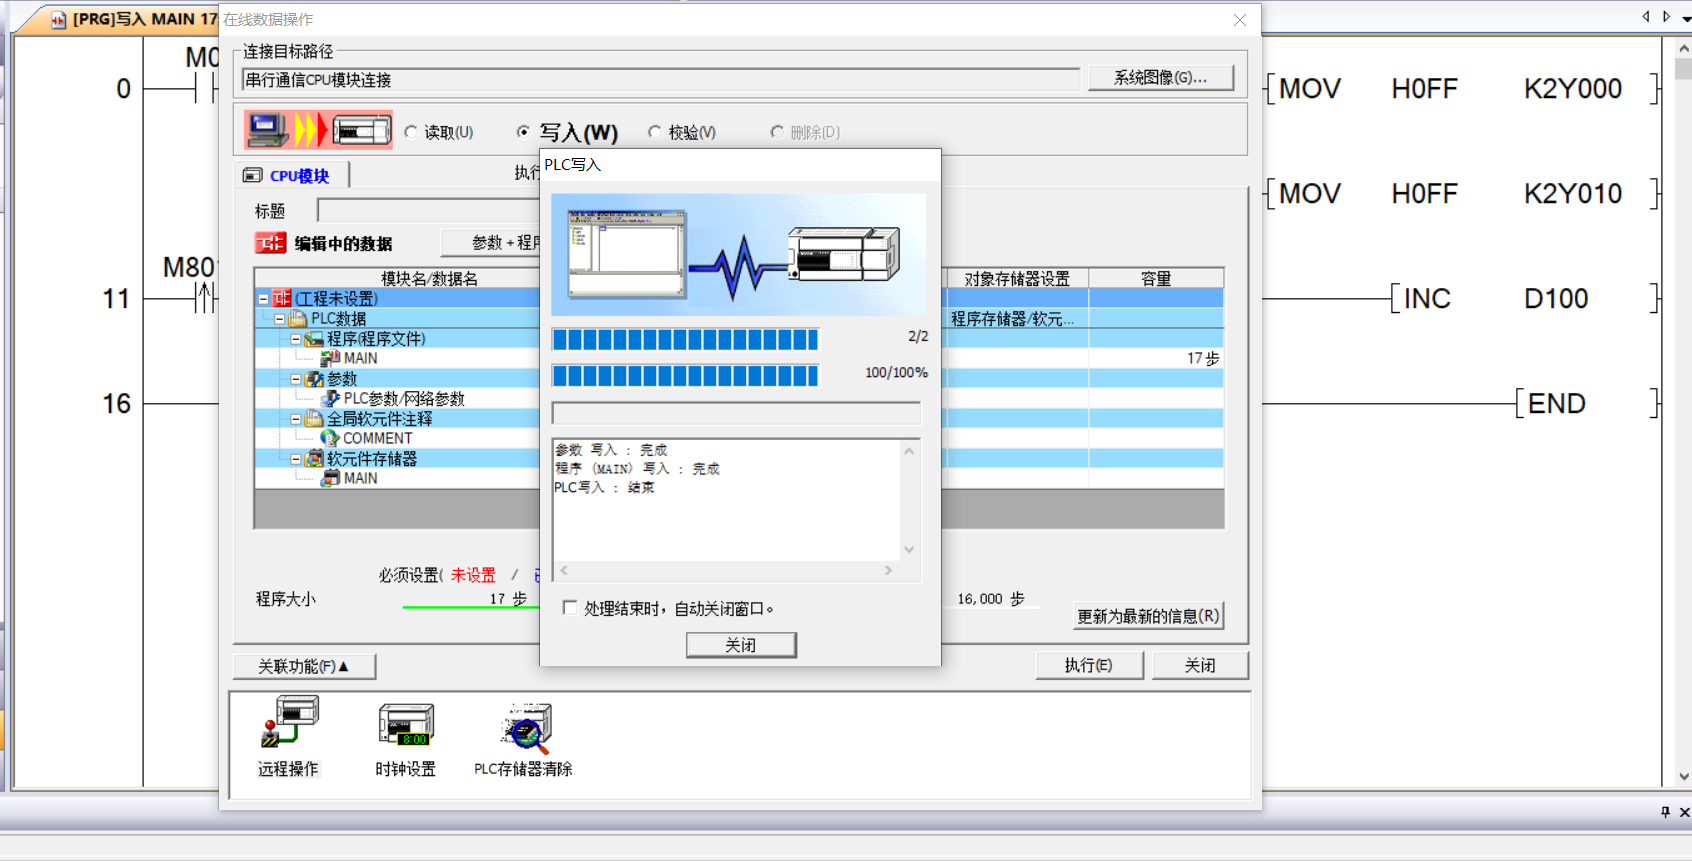Select the 校验(V) radio button

(655, 132)
